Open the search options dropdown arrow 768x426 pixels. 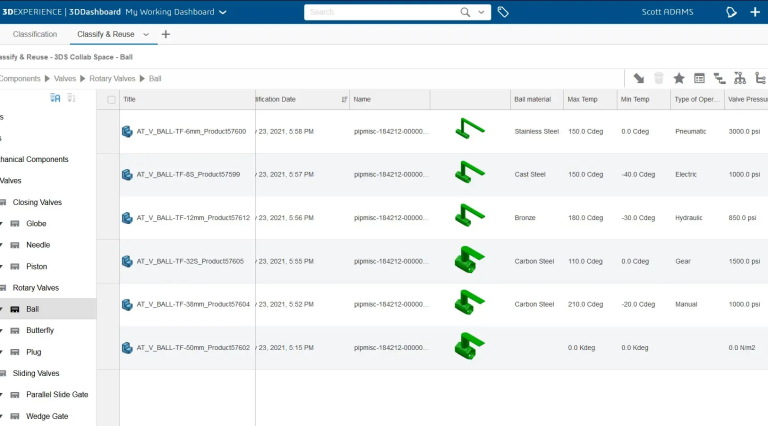pyautogui.click(x=483, y=13)
